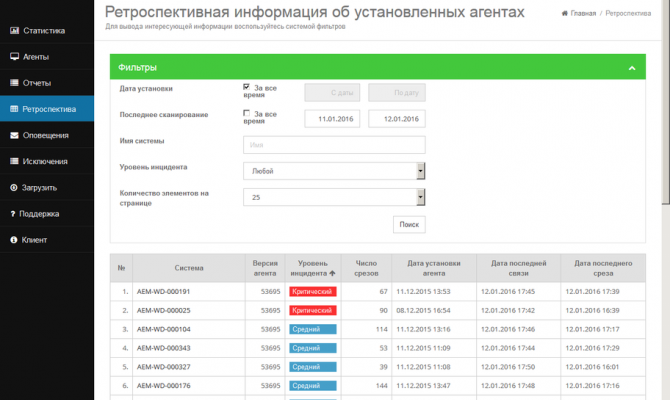Click the Статистика chart icon in the sidebar

15,31
